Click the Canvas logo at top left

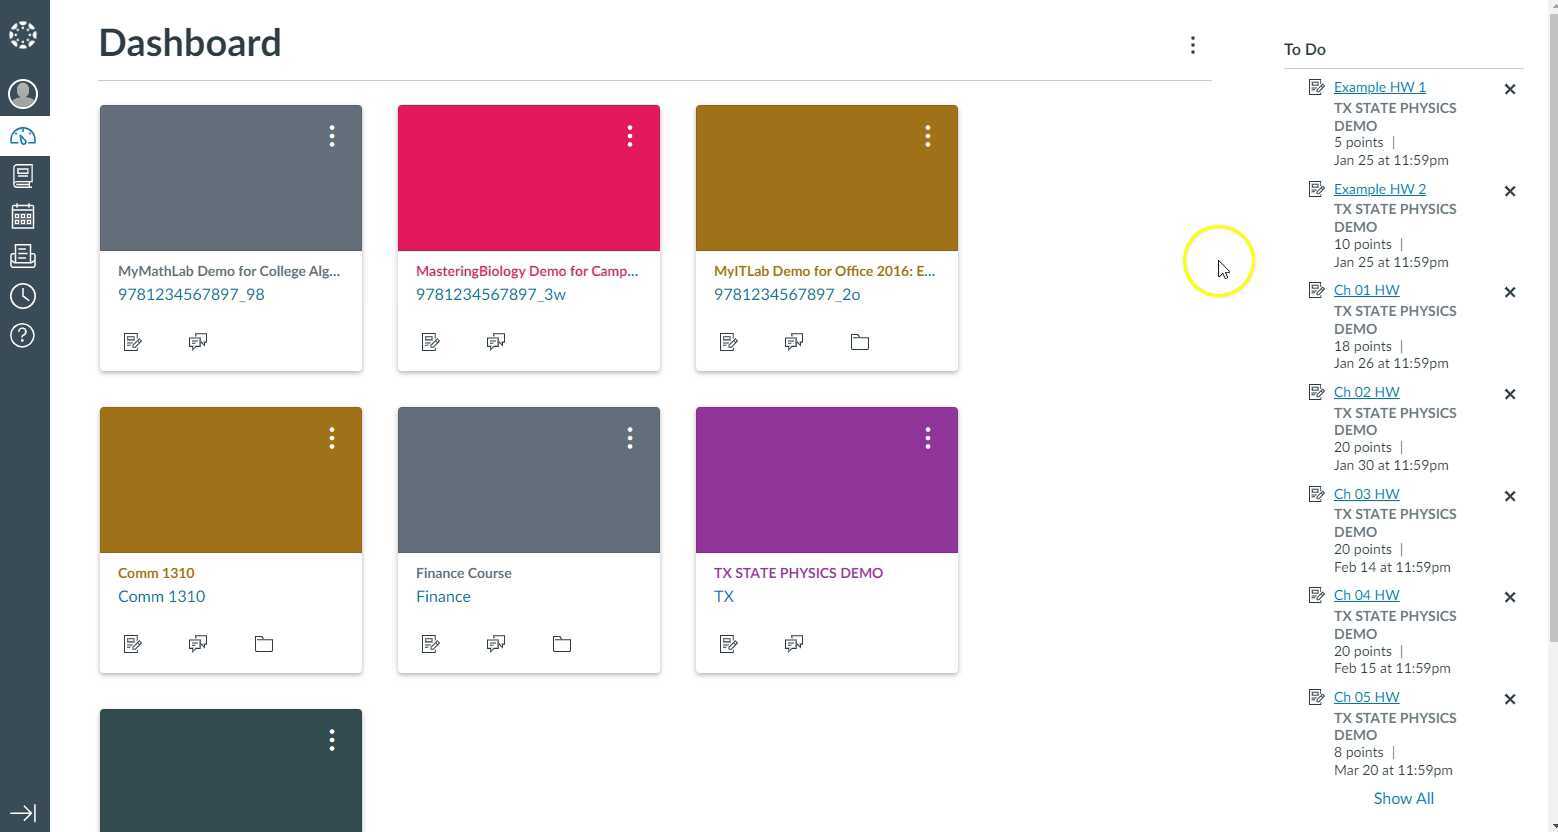(x=22, y=34)
